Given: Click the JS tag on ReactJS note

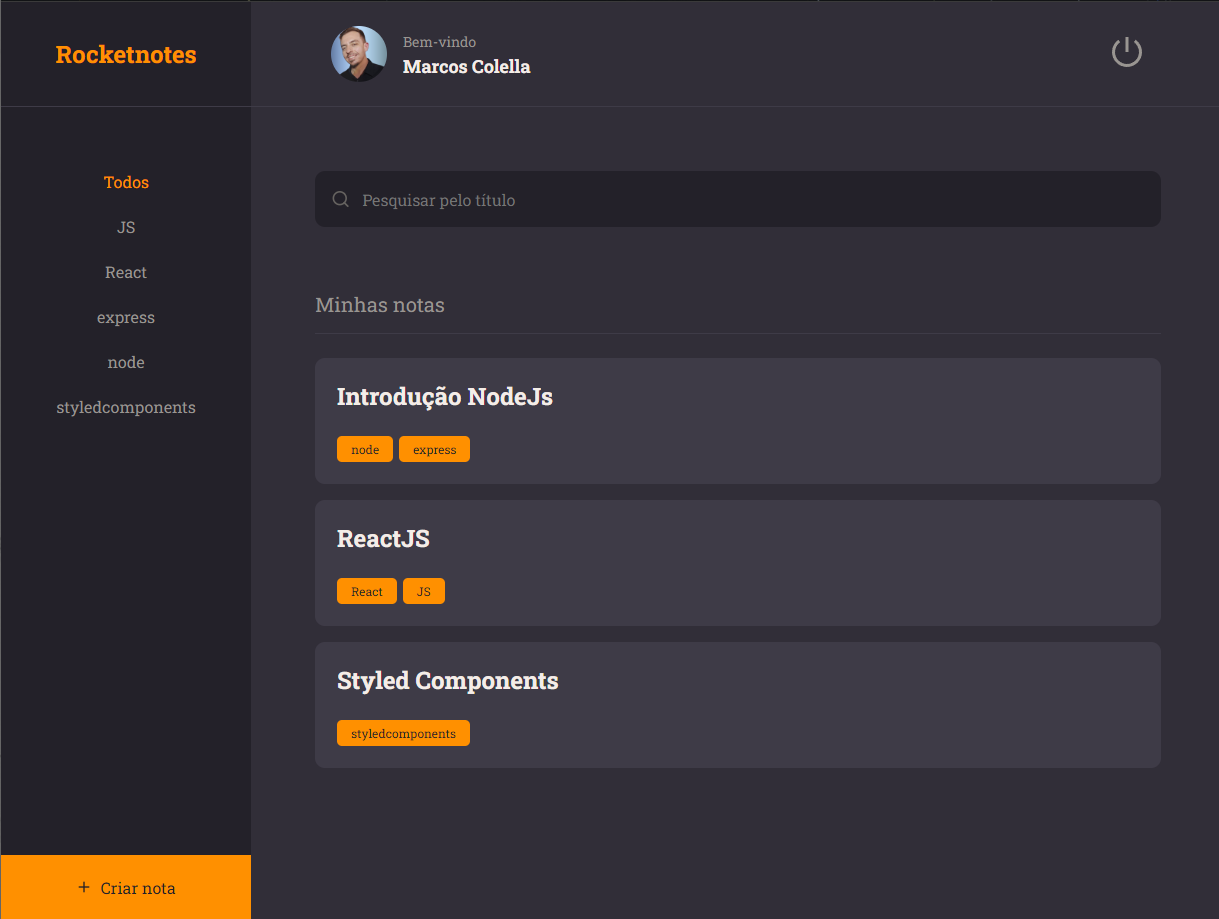Looking at the screenshot, I should 424,591.
